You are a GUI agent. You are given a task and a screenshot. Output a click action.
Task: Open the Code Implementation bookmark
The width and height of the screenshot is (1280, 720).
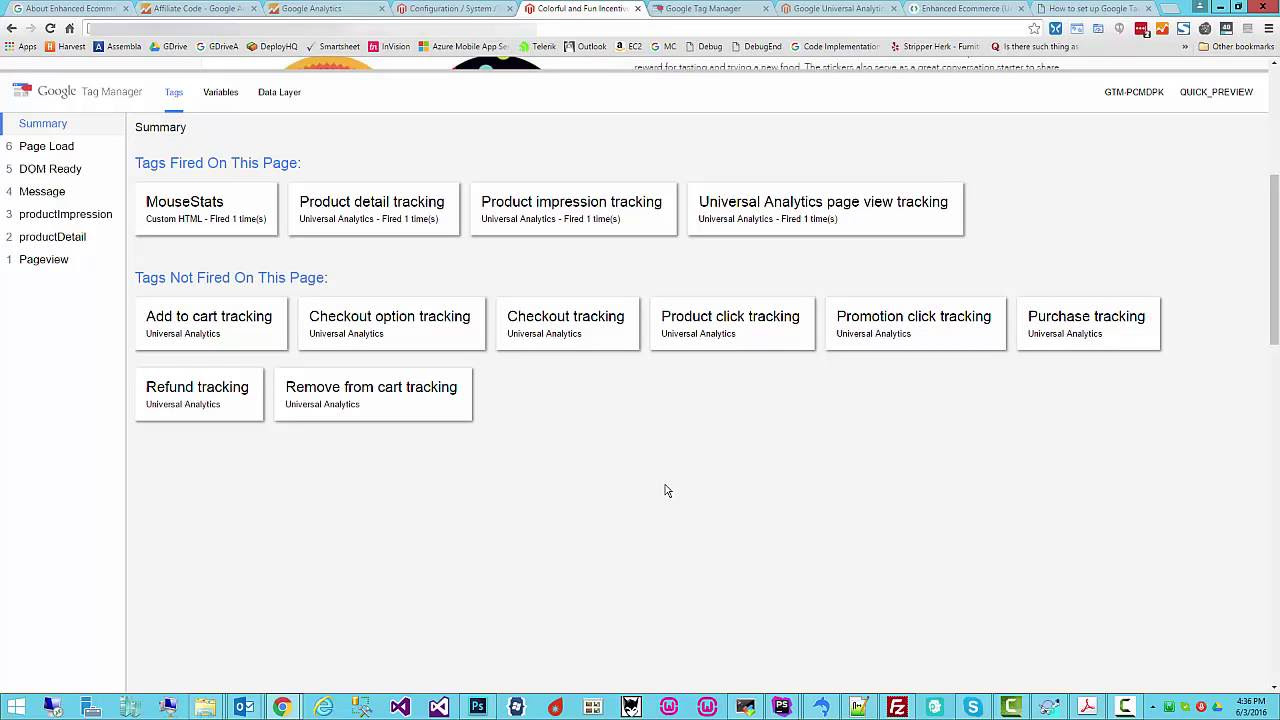835,46
